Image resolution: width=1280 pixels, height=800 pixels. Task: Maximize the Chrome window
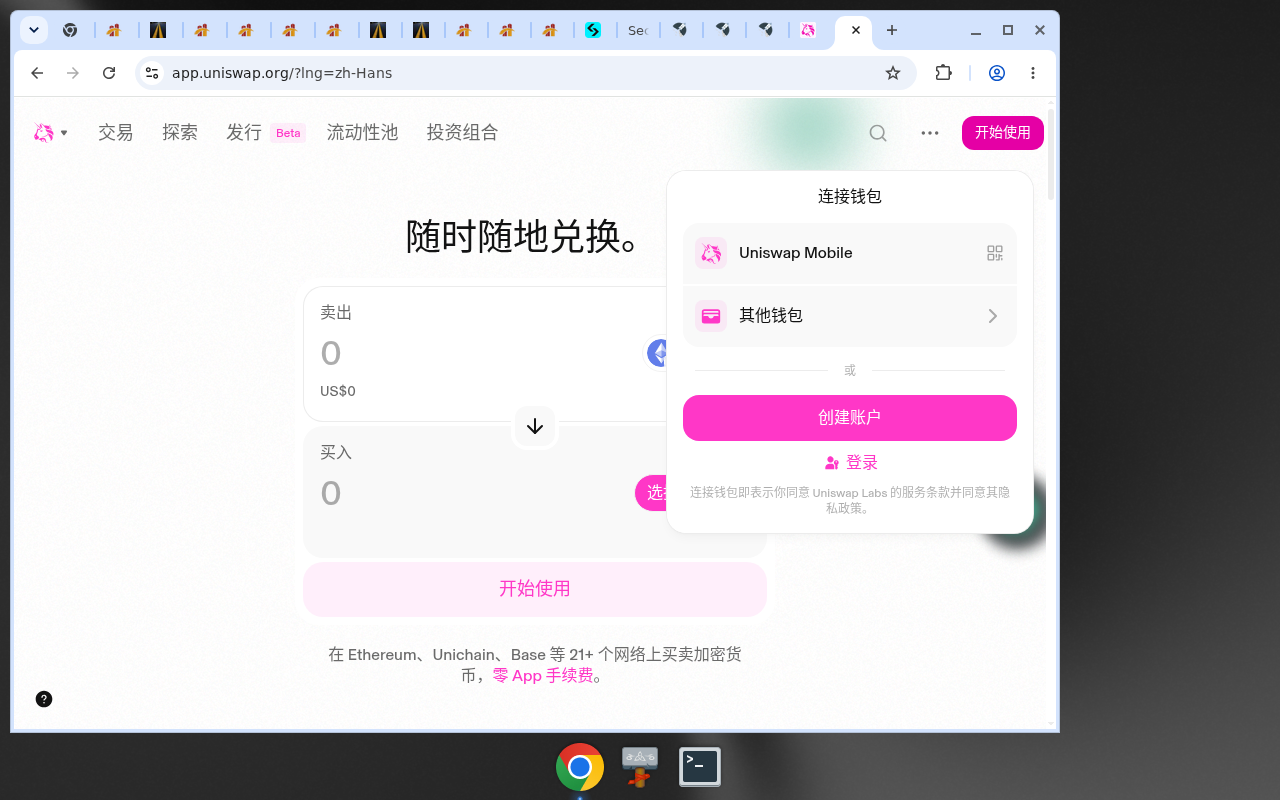[x=1008, y=30]
